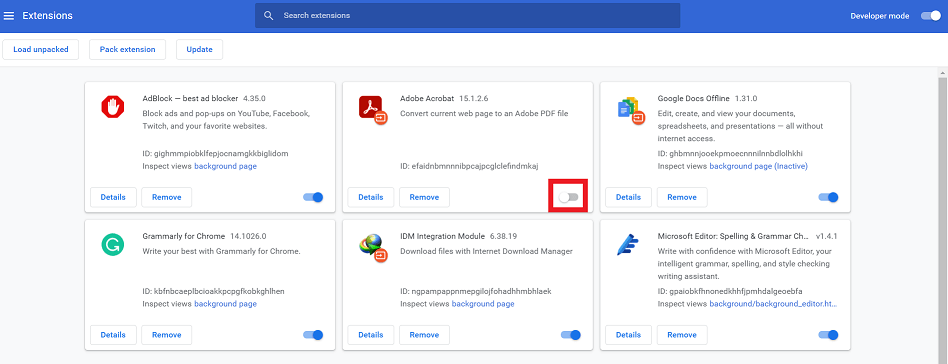Click Grammarly version 14.1026.0 text

(248, 236)
